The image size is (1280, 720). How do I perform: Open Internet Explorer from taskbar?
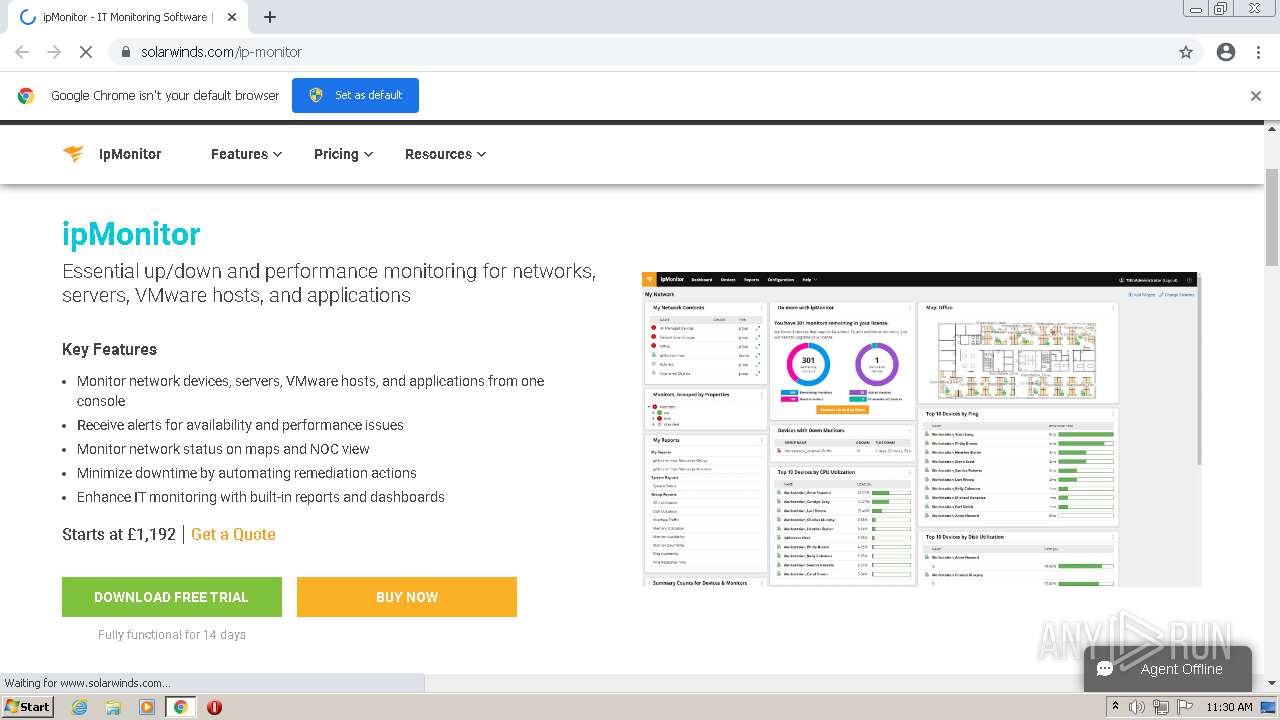coord(79,707)
